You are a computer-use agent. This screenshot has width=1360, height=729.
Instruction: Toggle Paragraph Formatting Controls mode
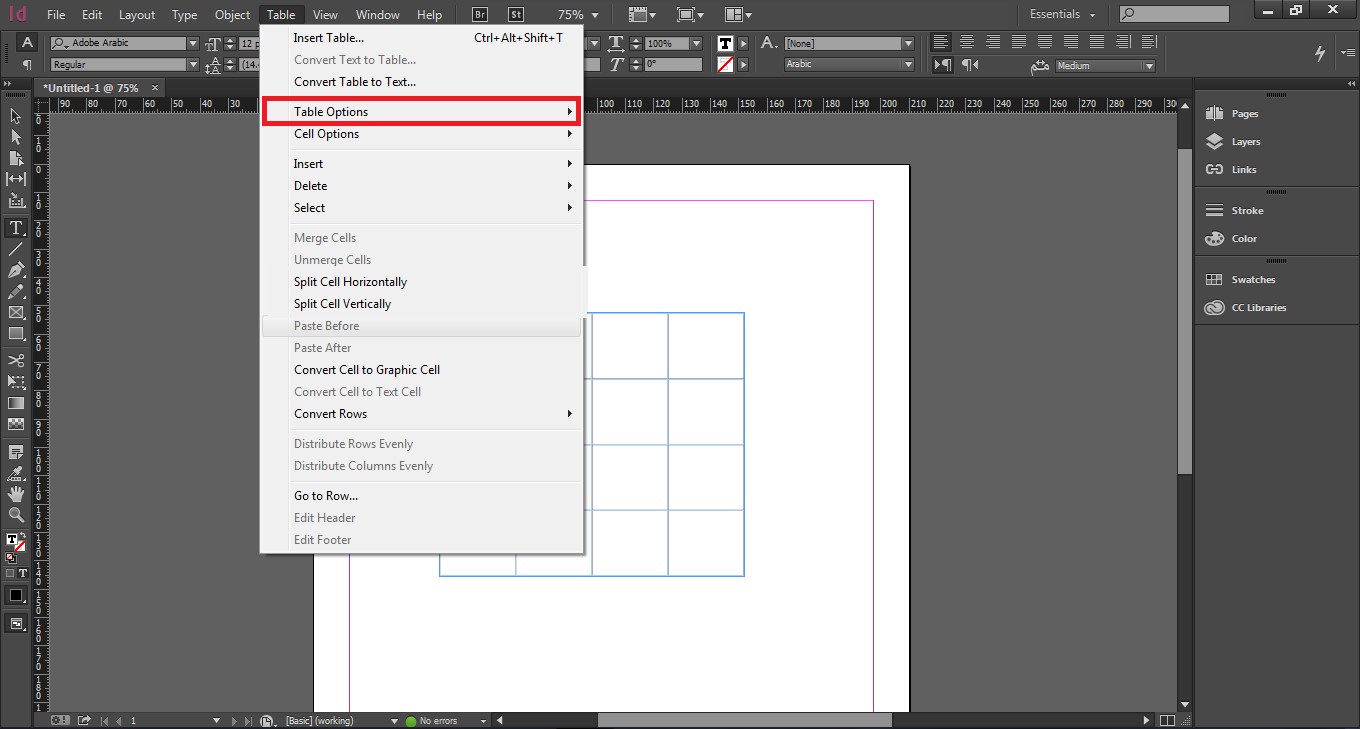click(27, 65)
